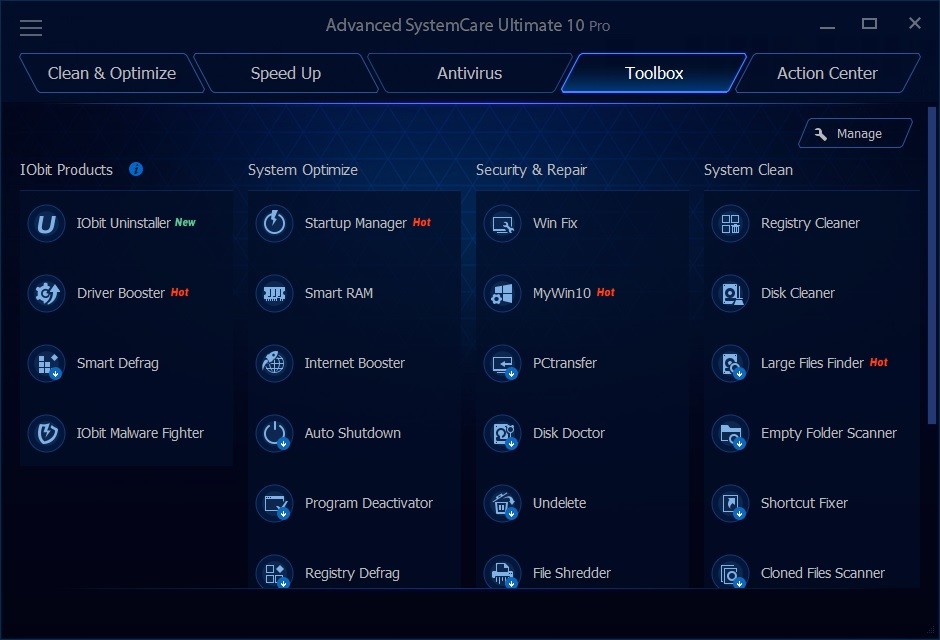
Task: Open the Shortcut Fixer icon
Action: coord(730,503)
